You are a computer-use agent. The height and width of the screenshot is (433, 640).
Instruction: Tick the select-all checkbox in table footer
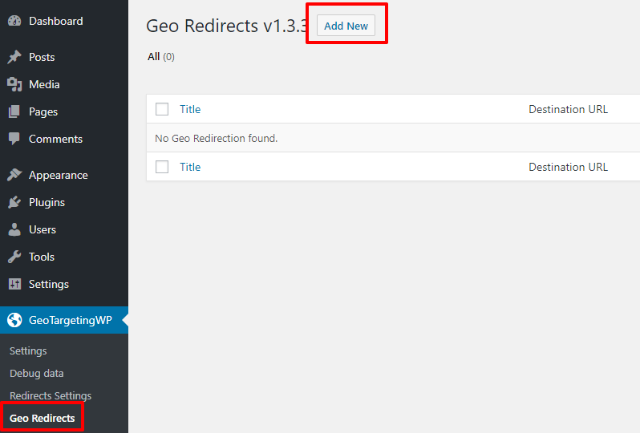[162, 167]
